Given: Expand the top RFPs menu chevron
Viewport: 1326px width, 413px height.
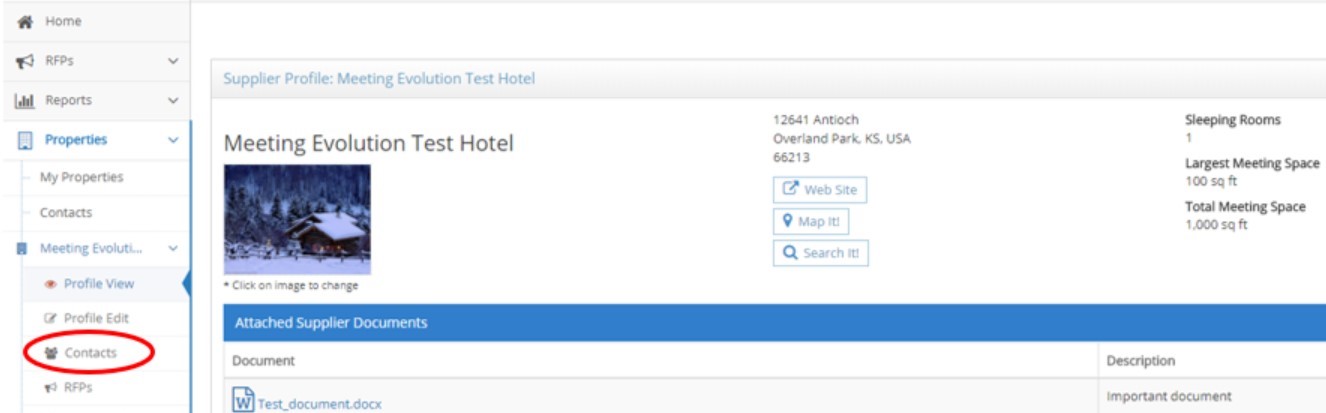Looking at the screenshot, I should (174, 60).
